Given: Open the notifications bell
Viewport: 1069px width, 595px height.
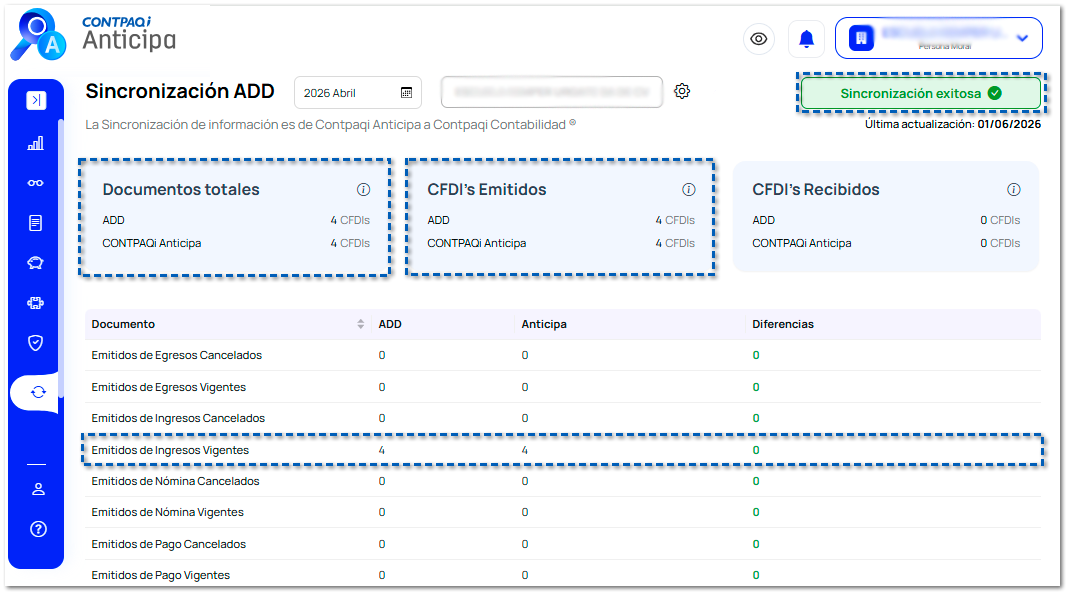Looking at the screenshot, I should (x=807, y=39).
